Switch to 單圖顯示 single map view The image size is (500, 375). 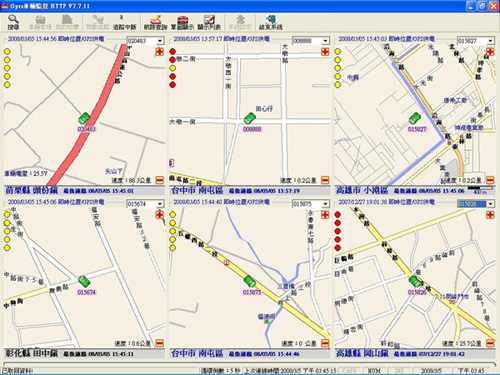pyautogui.click(x=182, y=22)
